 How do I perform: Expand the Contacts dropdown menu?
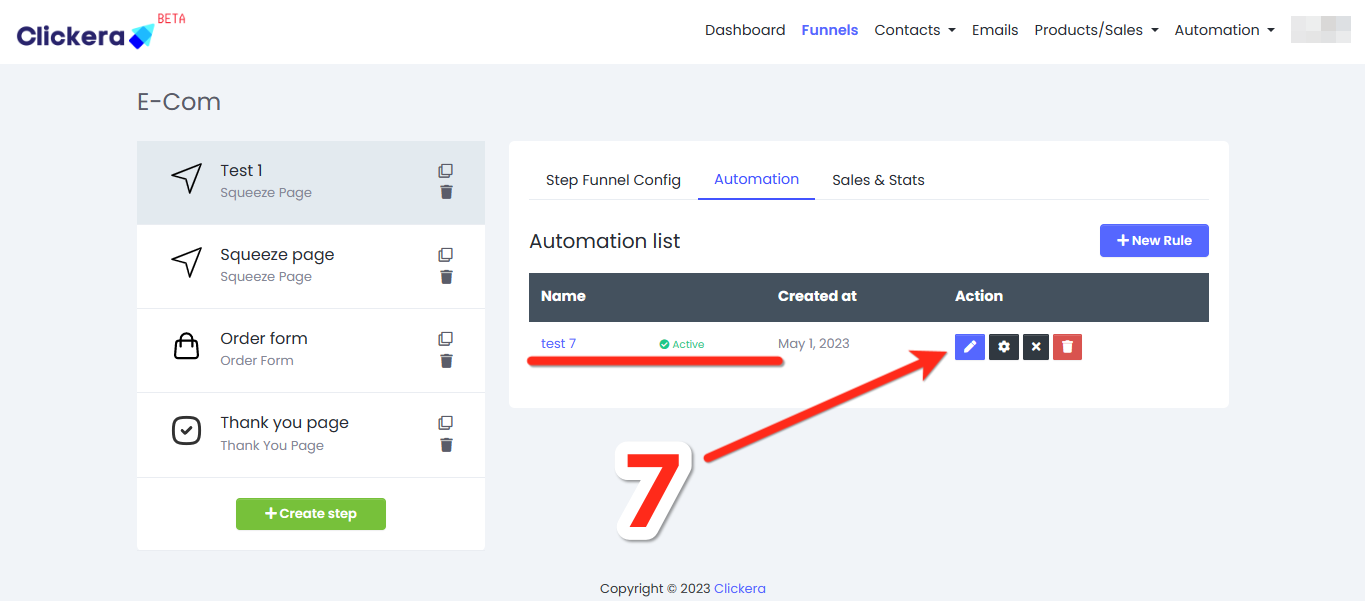[x=915, y=30]
